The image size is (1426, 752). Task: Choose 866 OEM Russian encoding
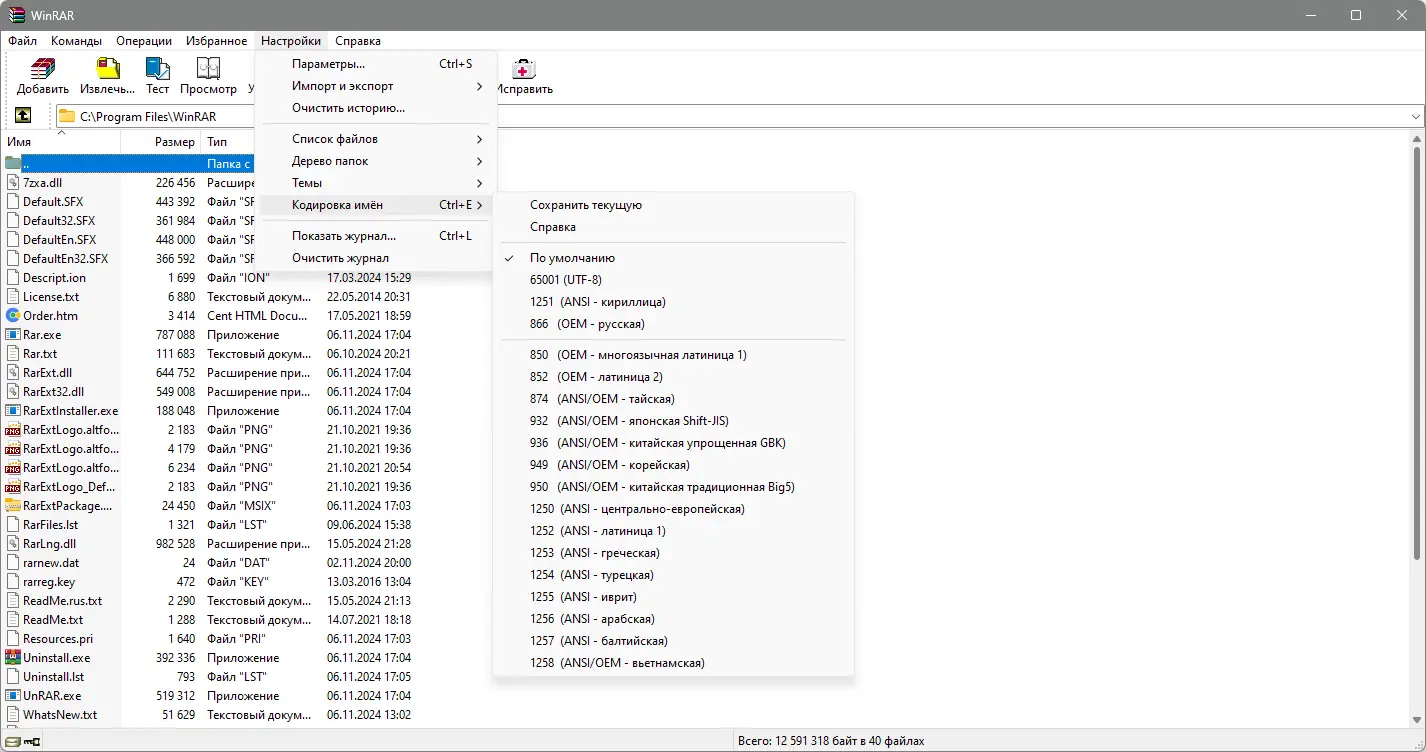pyautogui.click(x=674, y=324)
